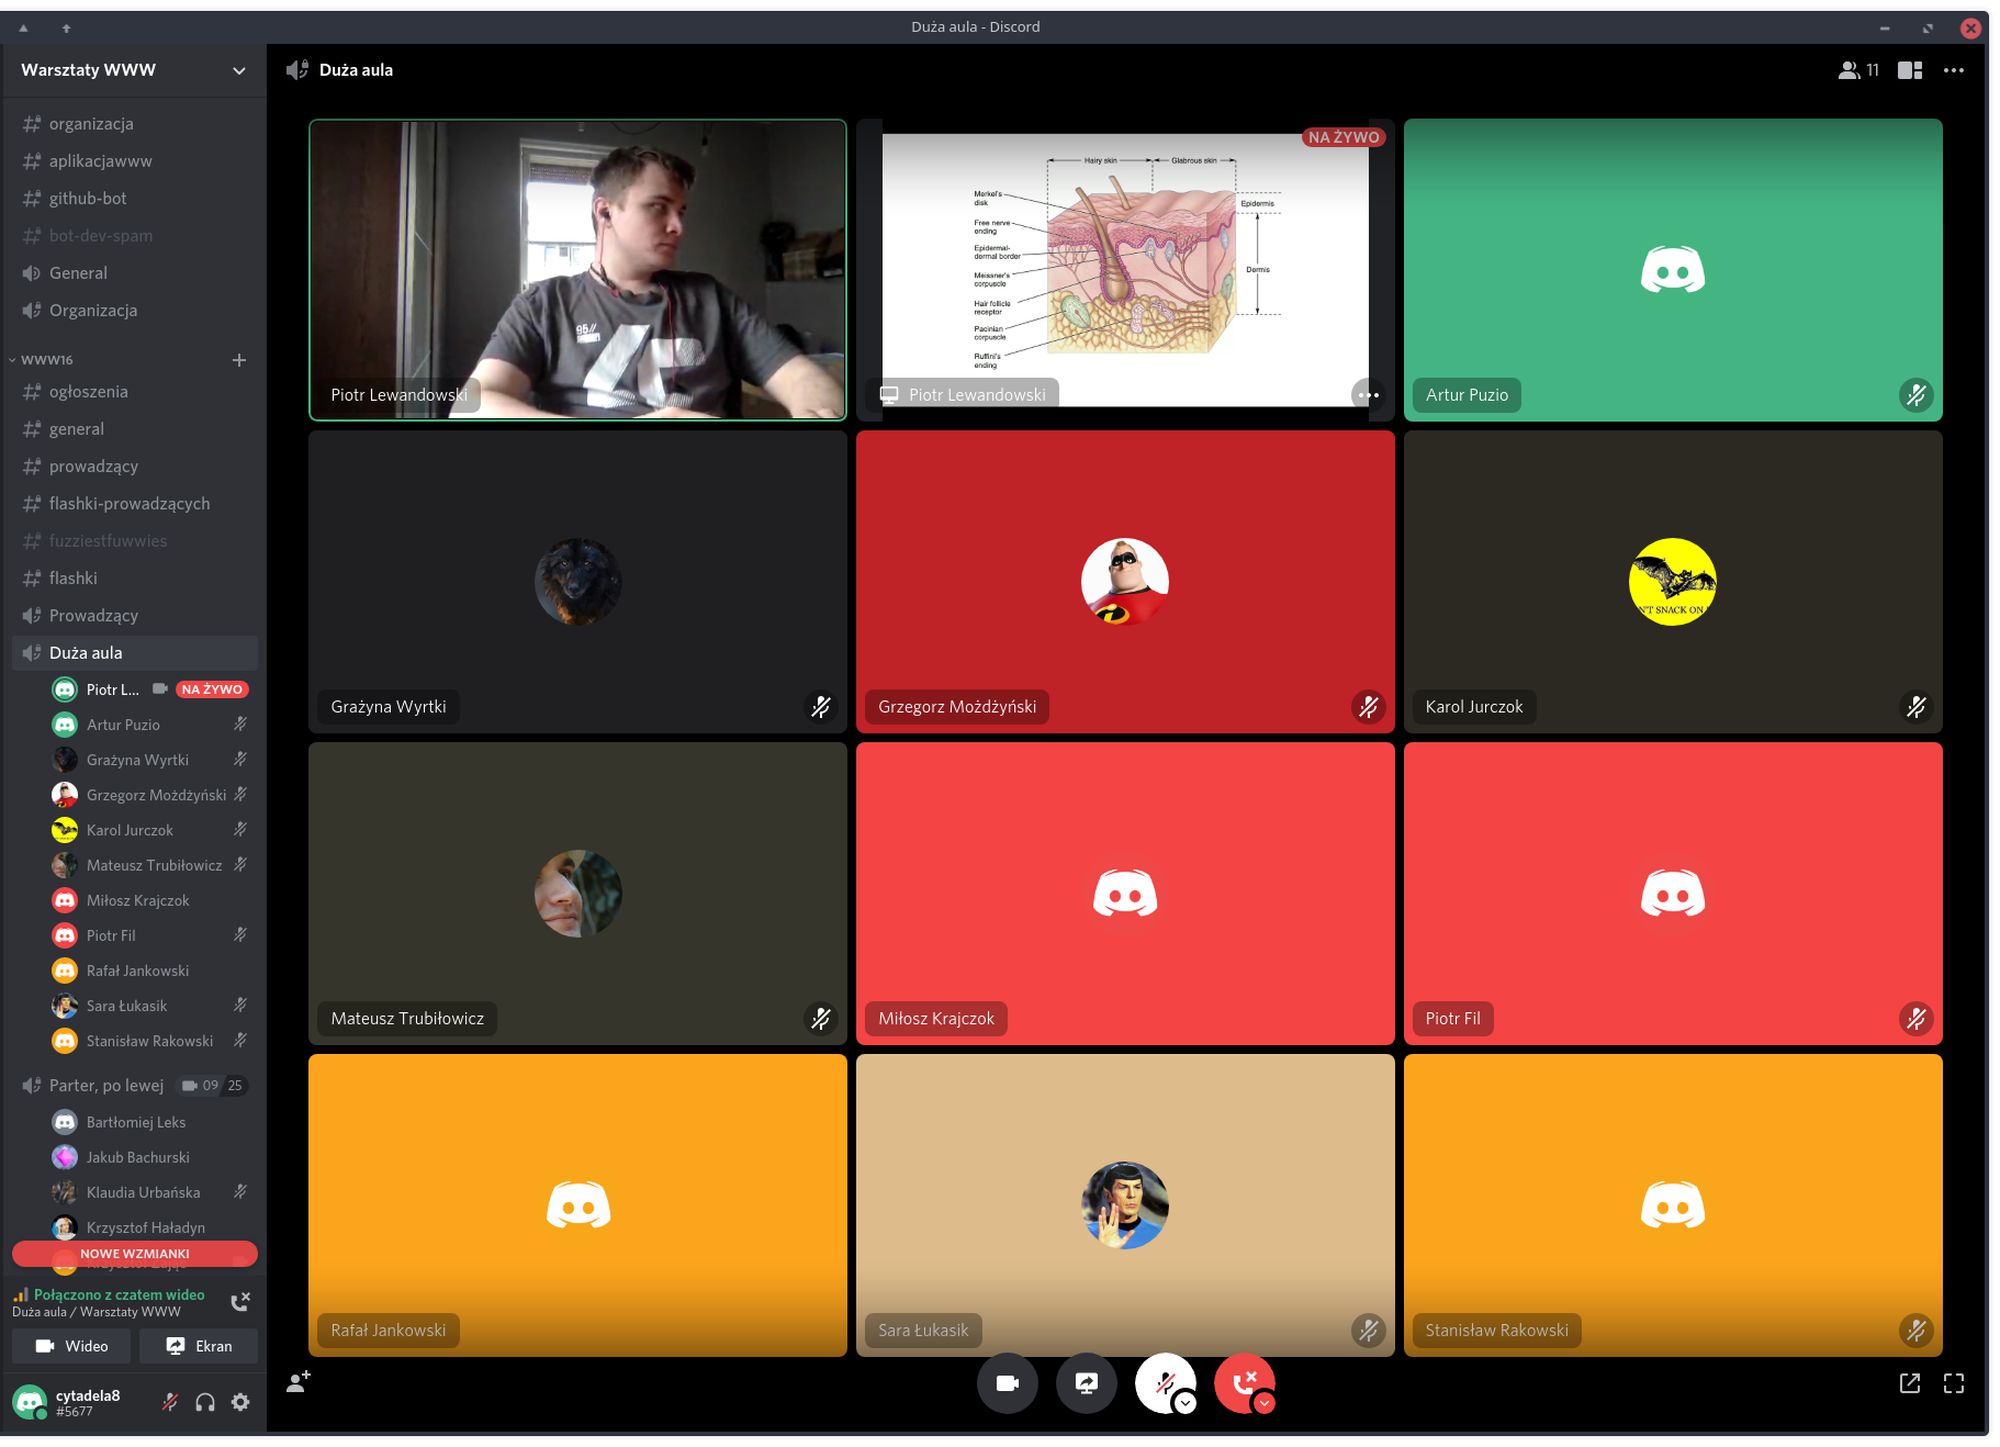The width and height of the screenshot is (2000, 1447).
Task: Disconnect via the sidebar voice status icon
Action: tap(240, 1302)
